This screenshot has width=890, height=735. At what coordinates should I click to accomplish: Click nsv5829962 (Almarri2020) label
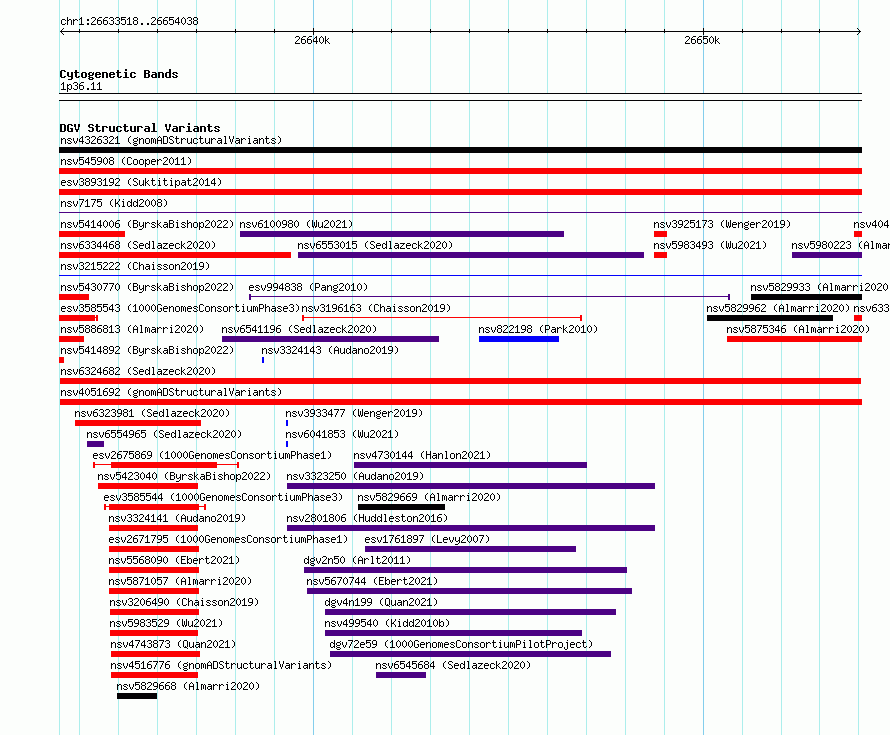(x=778, y=308)
